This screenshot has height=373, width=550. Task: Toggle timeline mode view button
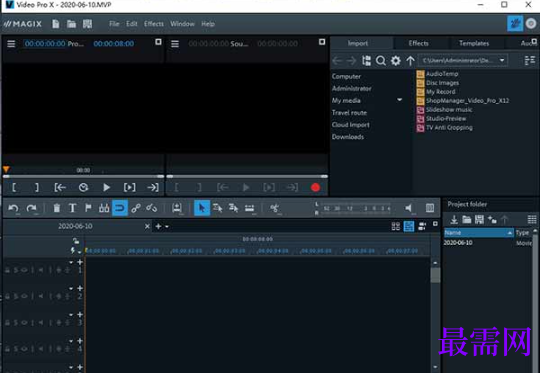click(x=409, y=226)
